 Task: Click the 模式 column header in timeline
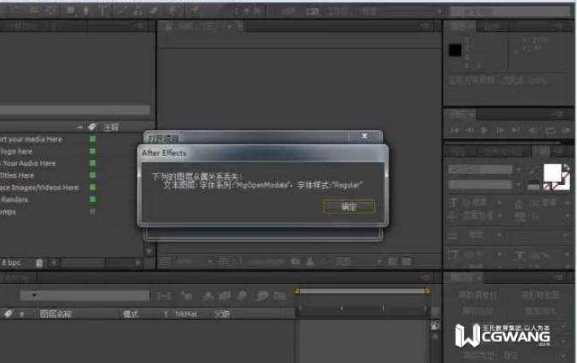pyautogui.click(x=131, y=314)
